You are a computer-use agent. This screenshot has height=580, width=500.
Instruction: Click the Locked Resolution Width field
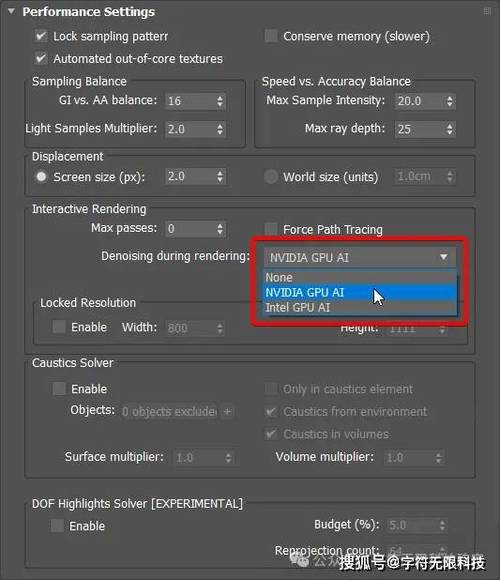click(x=189, y=328)
